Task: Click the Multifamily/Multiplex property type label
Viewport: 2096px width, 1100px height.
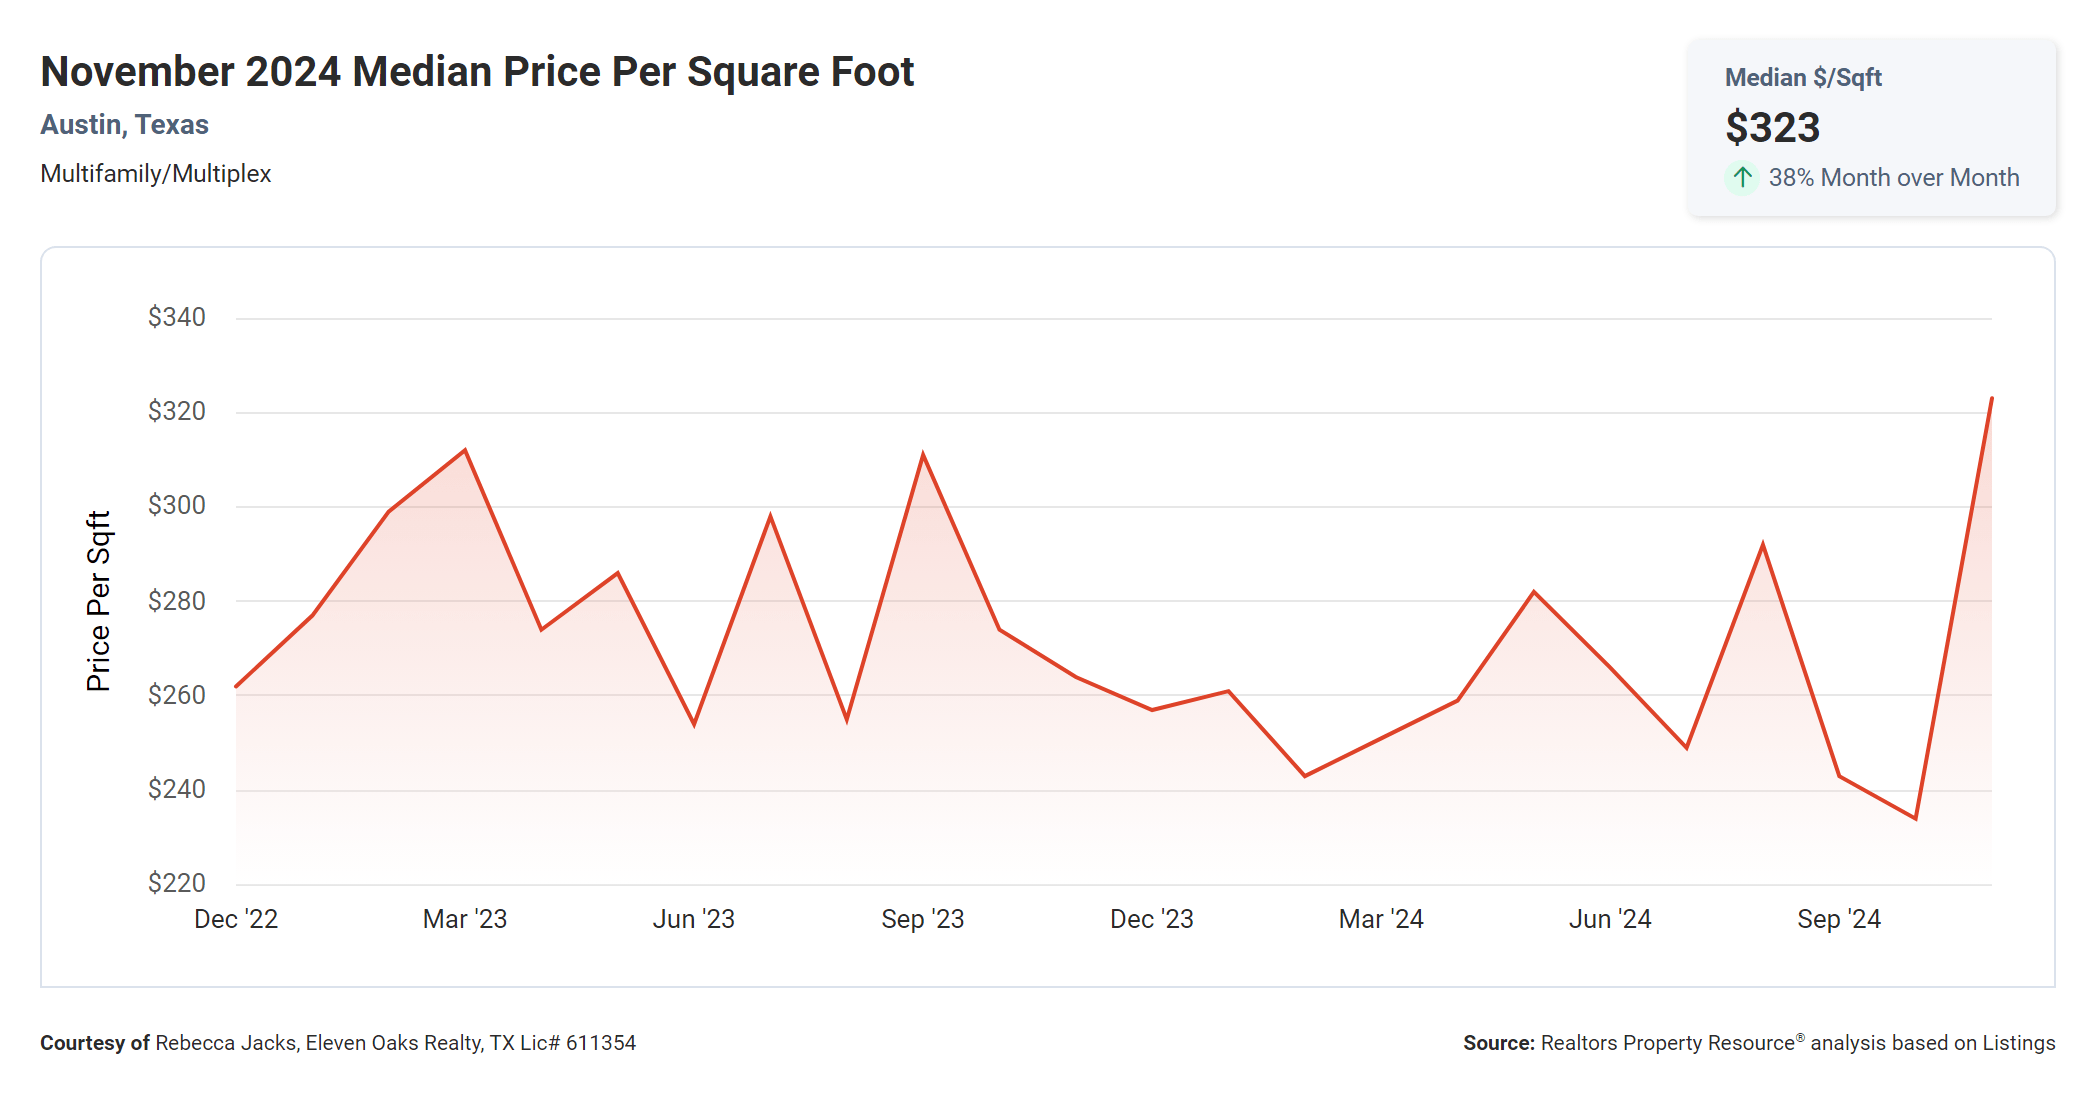Action: [x=155, y=174]
